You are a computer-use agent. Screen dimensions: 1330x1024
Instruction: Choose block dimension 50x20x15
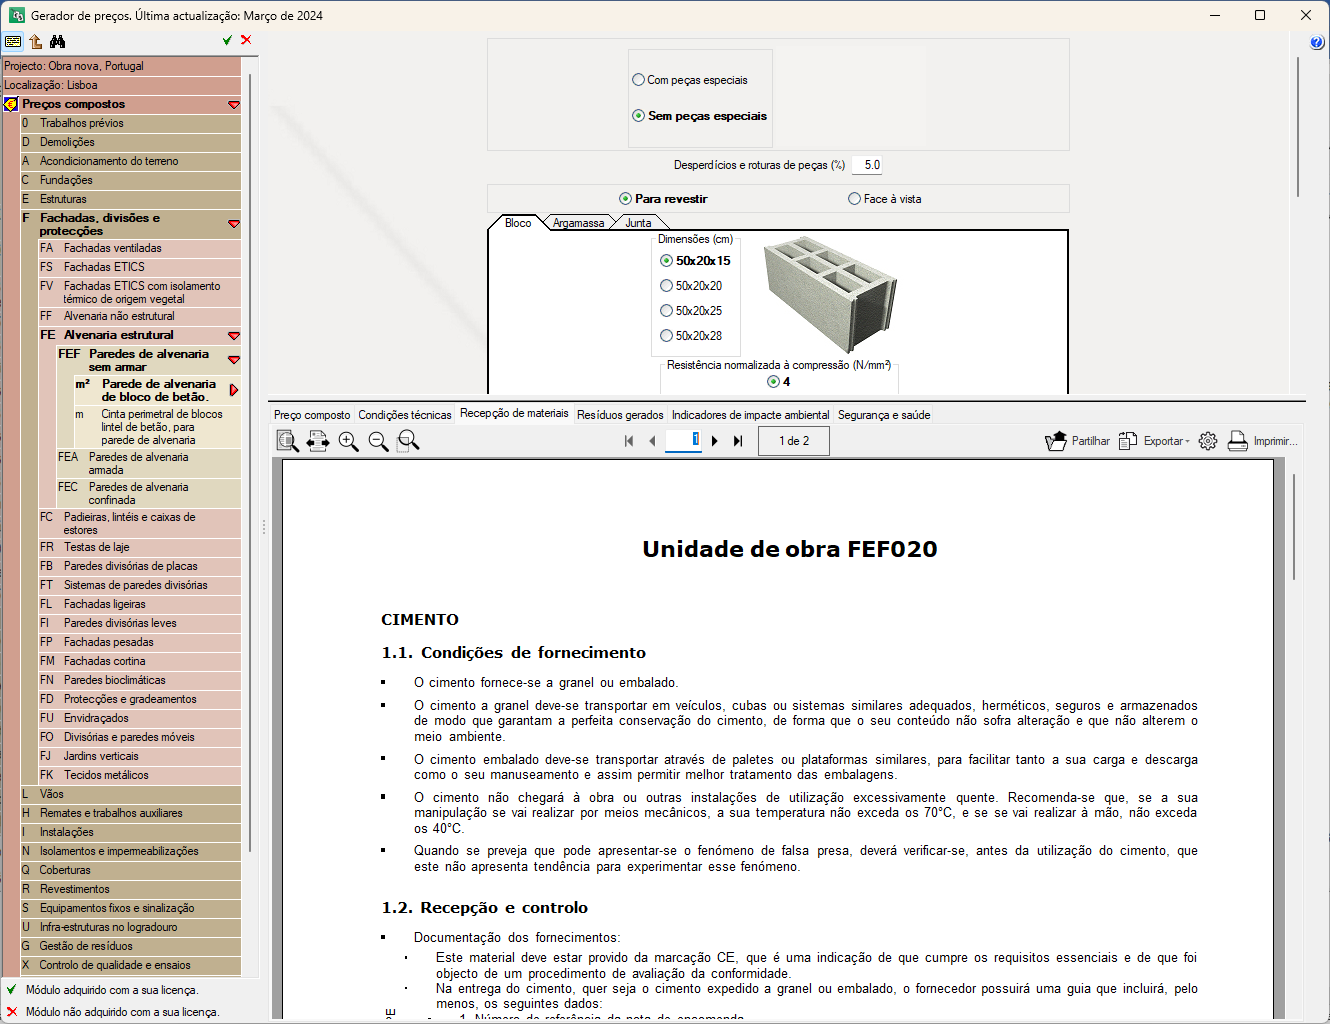coord(667,261)
